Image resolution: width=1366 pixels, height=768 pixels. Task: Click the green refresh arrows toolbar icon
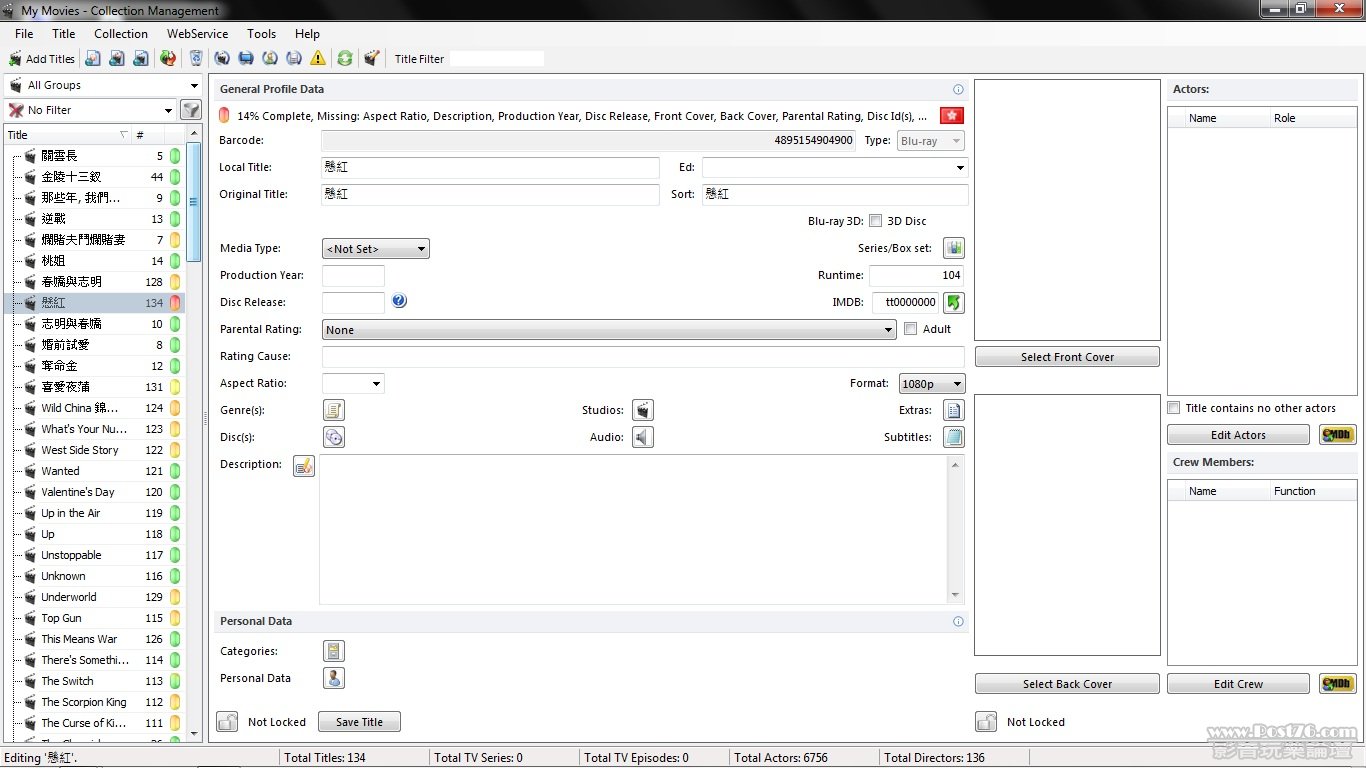point(345,59)
